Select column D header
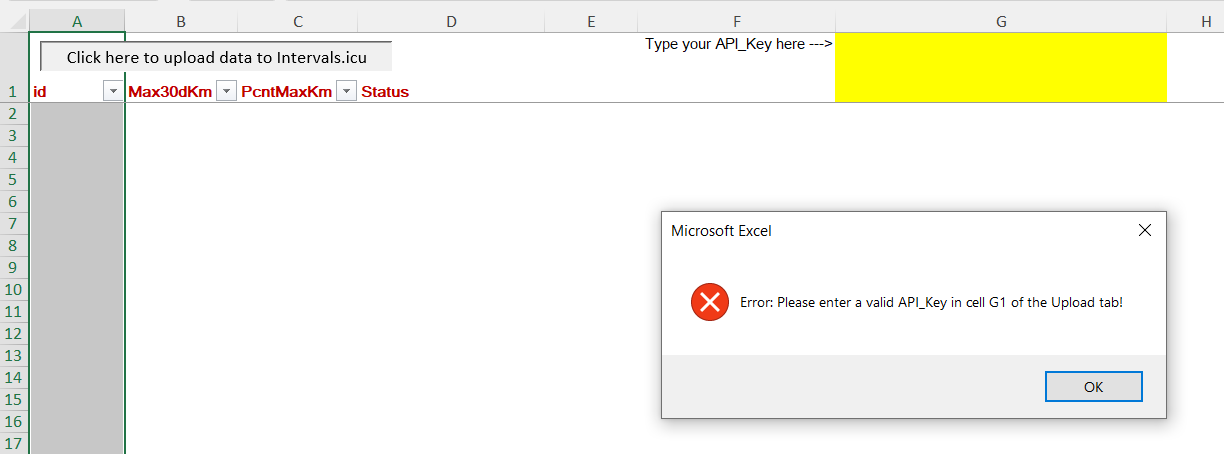1224x454 pixels. [x=451, y=21]
